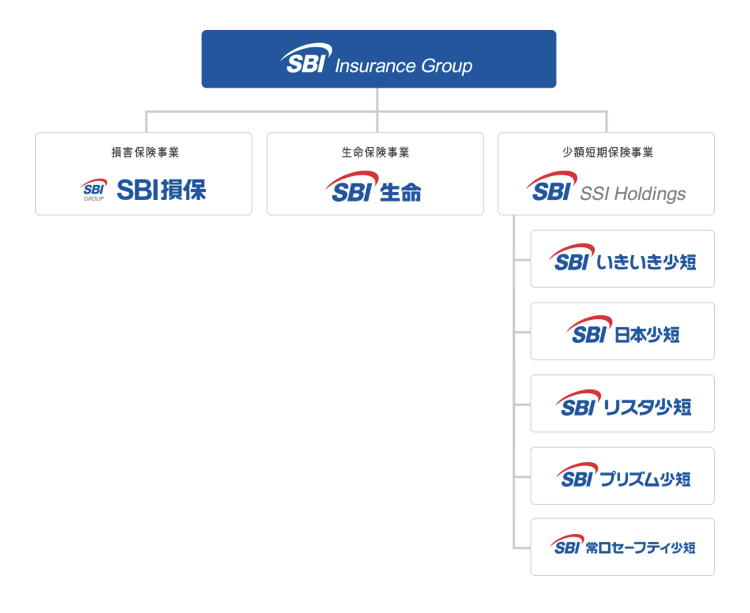
Task: Open the SBI損保 company name text
Action: (161, 189)
